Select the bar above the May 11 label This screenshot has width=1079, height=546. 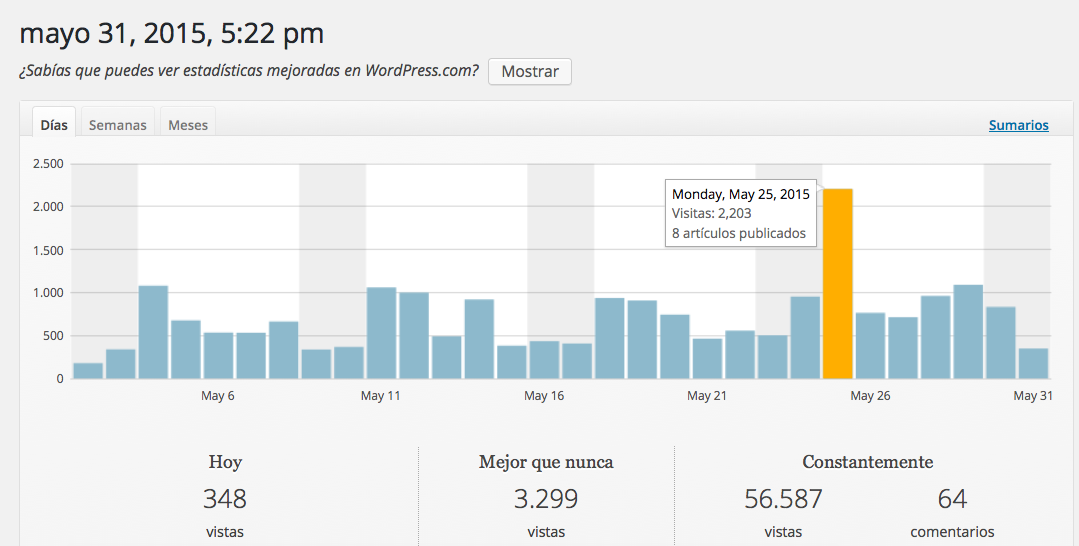click(x=381, y=333)
